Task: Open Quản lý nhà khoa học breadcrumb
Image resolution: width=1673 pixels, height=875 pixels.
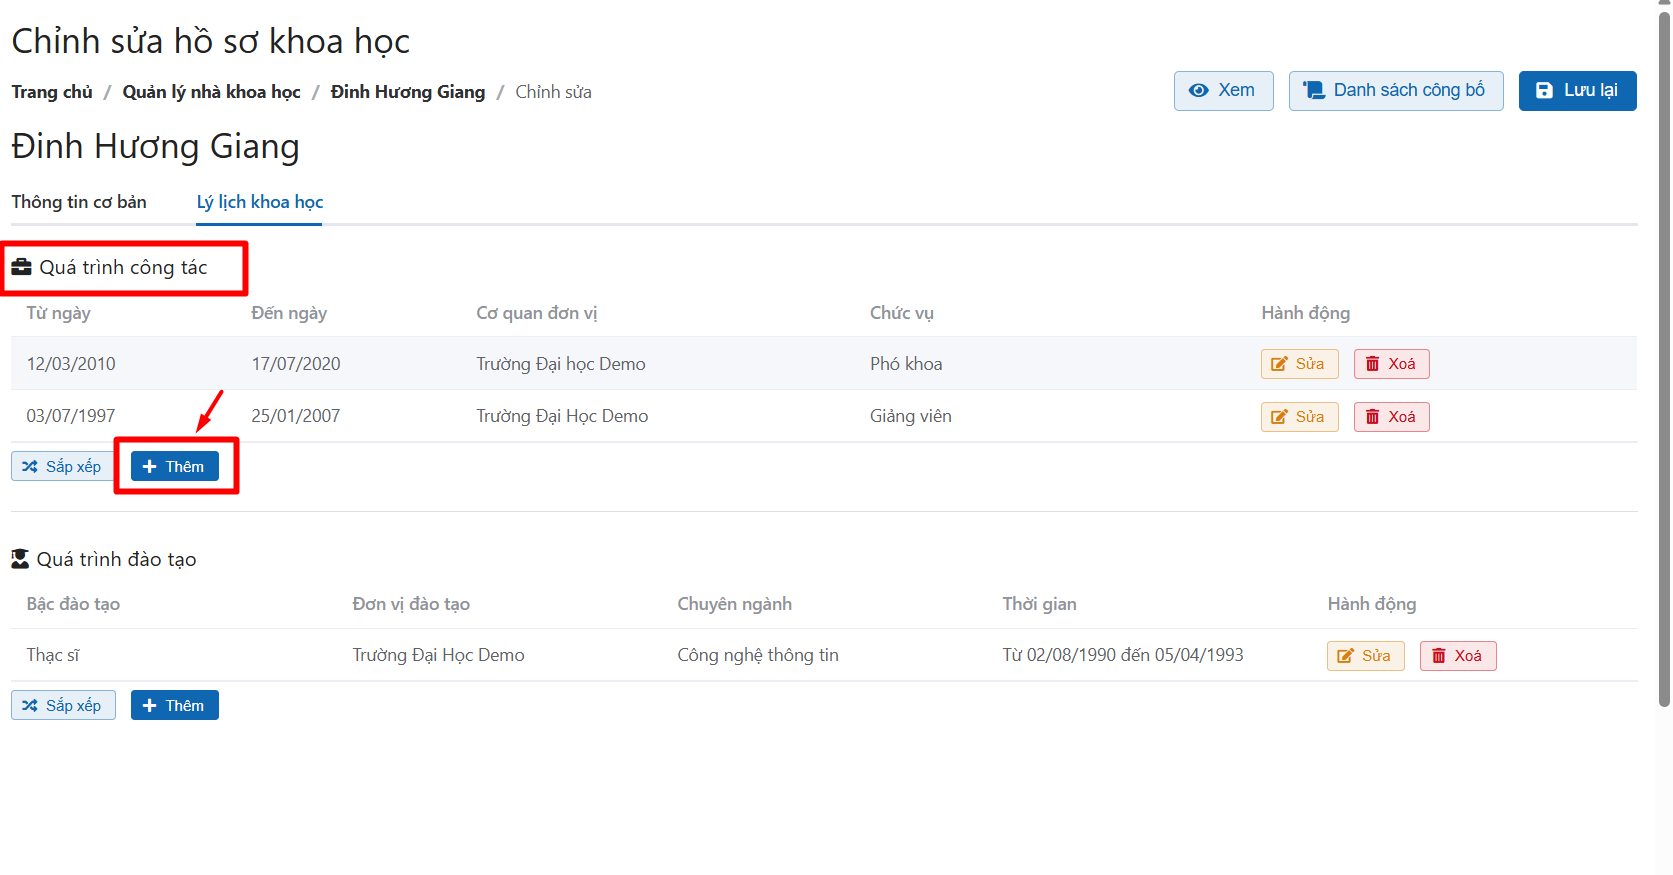Action: tap(211, 92)
